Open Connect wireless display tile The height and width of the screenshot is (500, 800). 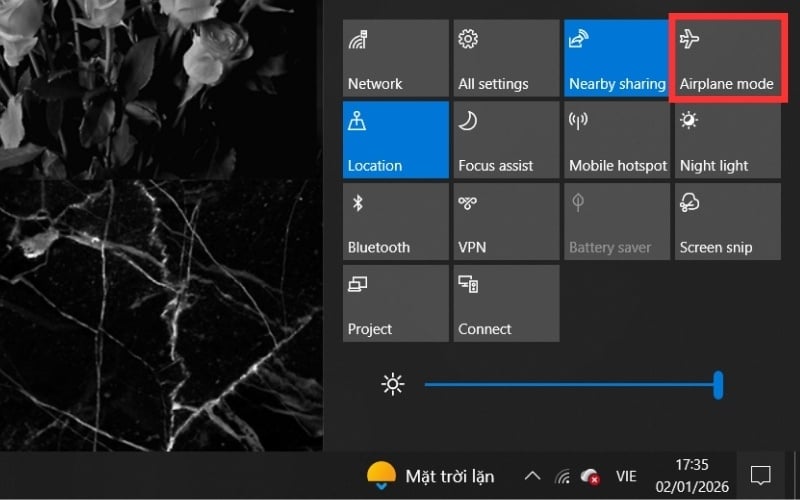pos(505,304)
